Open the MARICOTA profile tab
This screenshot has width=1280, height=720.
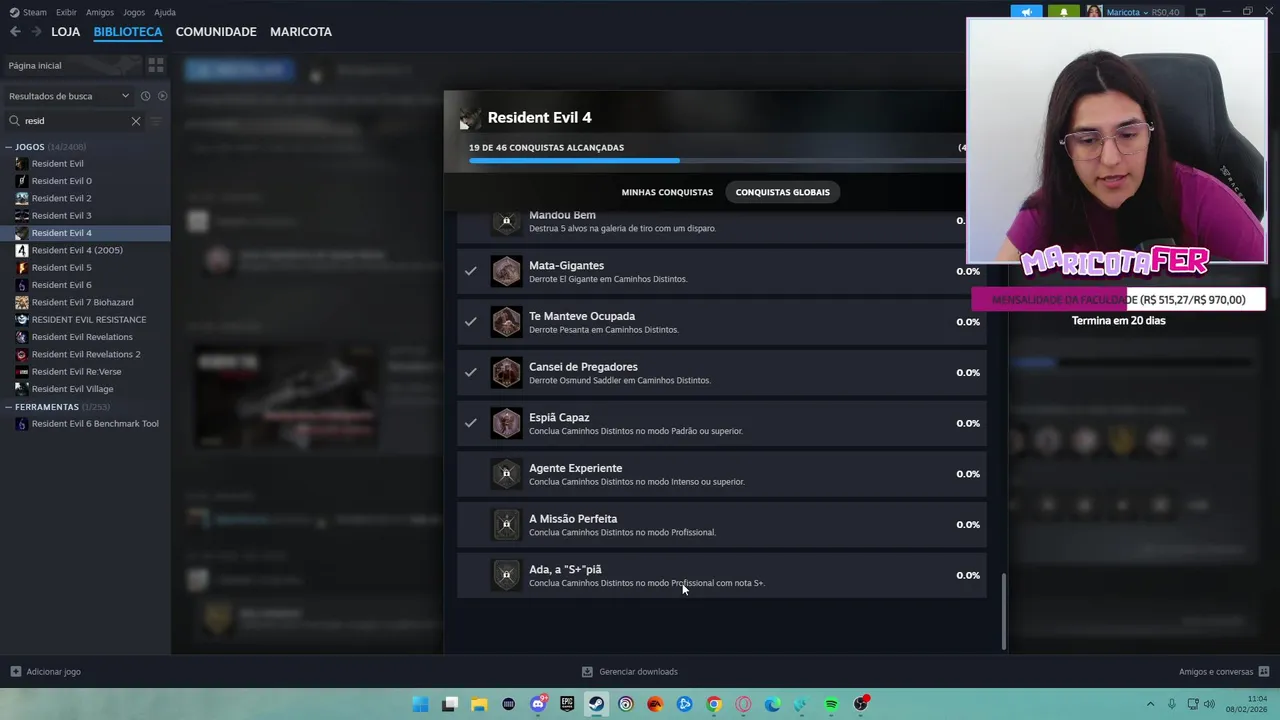301,32
